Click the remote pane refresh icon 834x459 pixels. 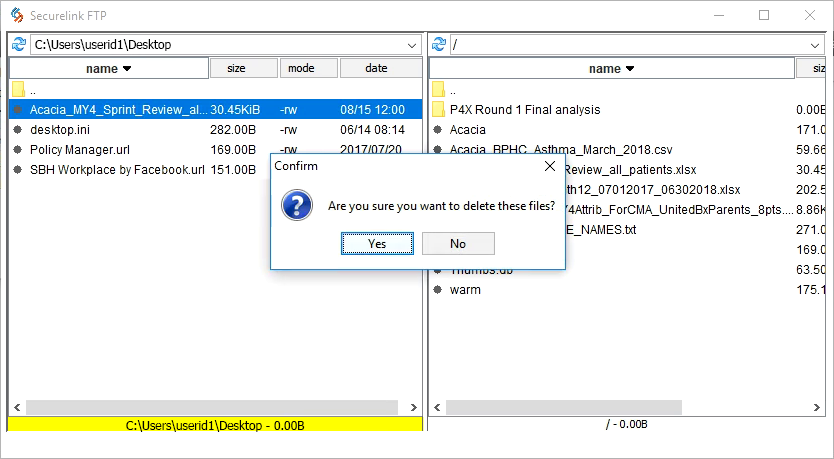pyautogui.click(x=438, y=45)
